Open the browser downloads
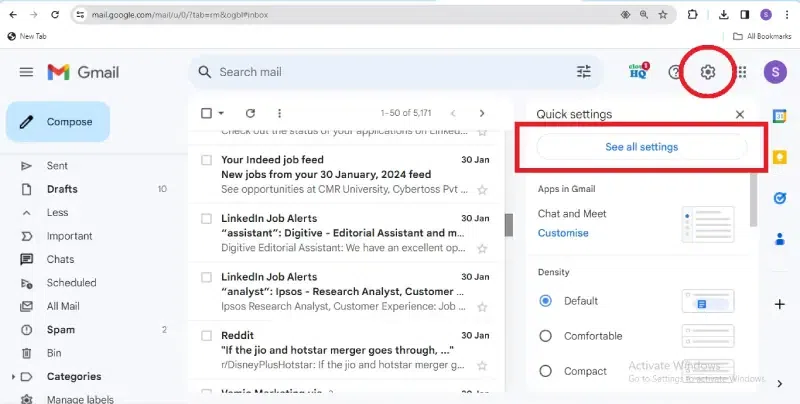The image size is (800, 404). coord(723,15)
